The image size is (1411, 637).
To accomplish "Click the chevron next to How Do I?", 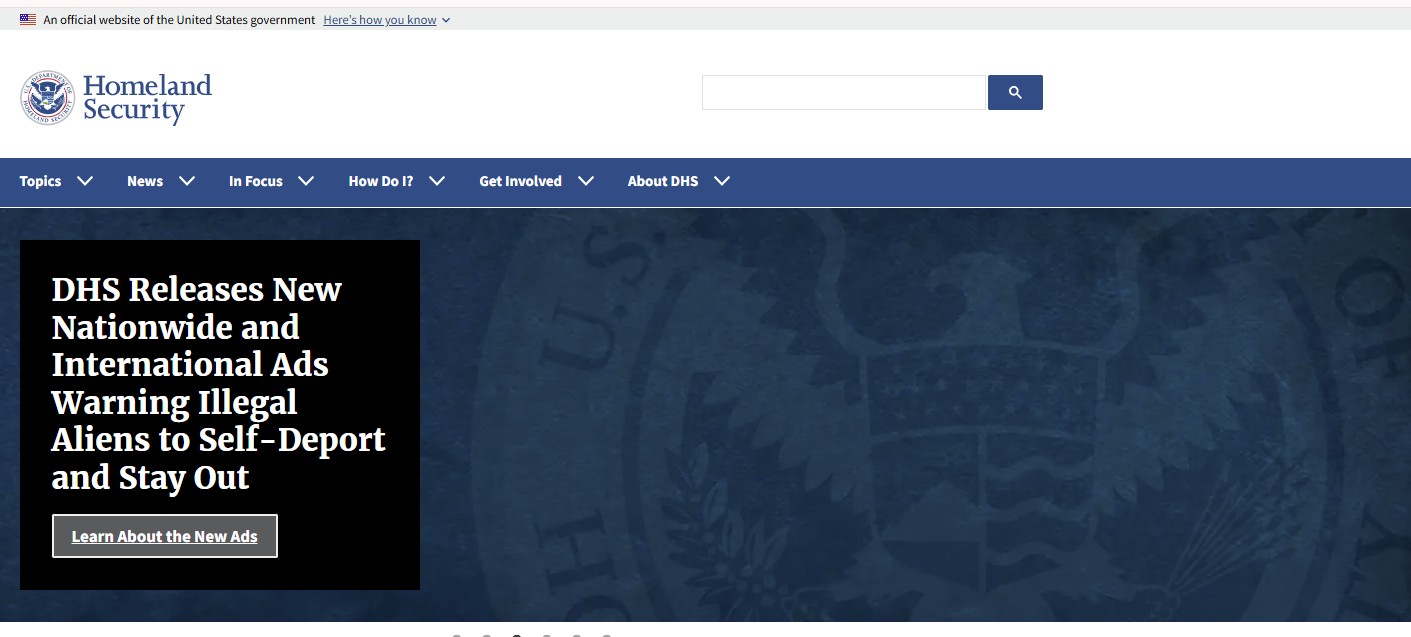I will tap(437, 181).
